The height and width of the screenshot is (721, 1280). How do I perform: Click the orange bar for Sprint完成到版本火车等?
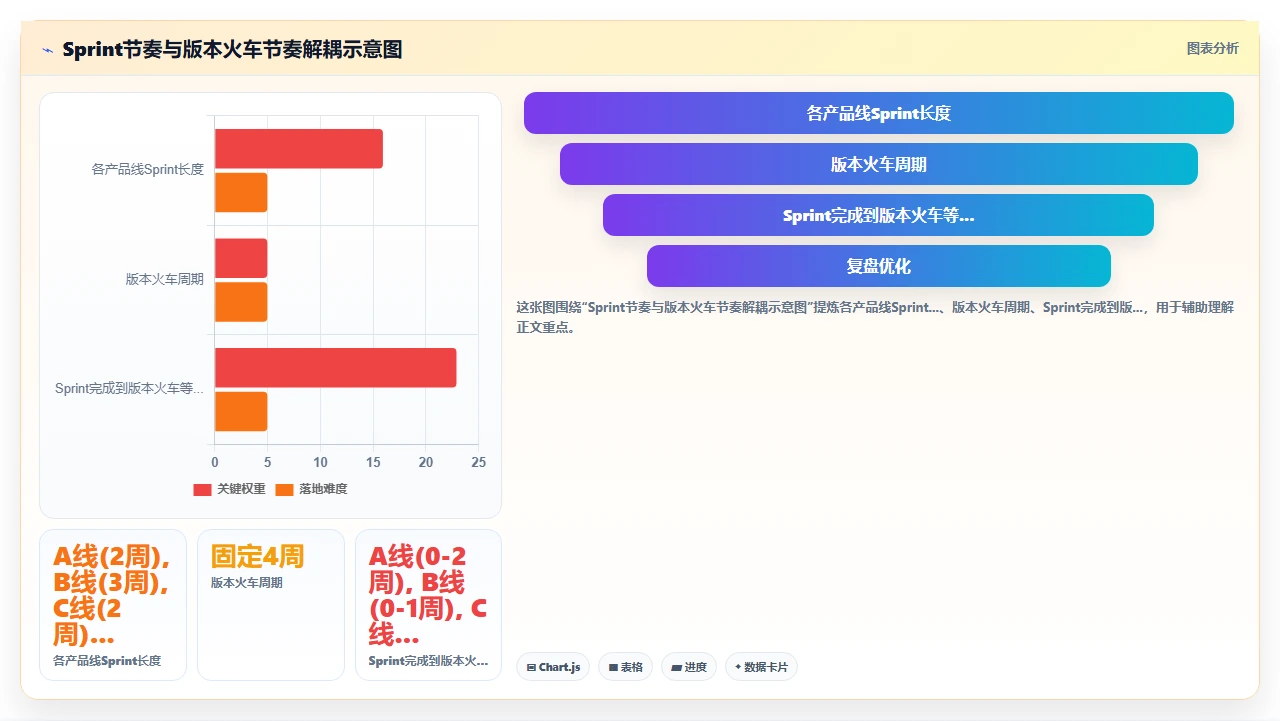click(241, 411)
